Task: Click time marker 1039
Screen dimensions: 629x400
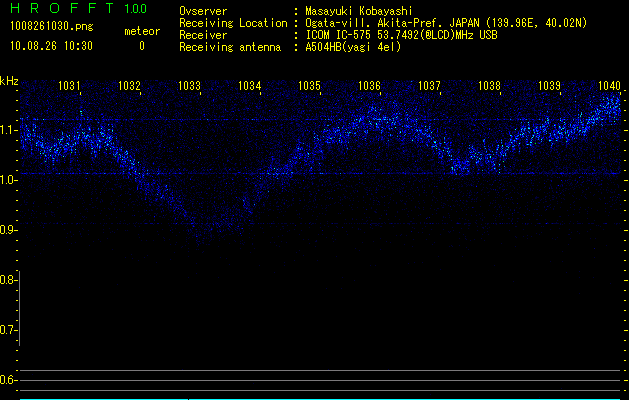Action: coord(549,85)
